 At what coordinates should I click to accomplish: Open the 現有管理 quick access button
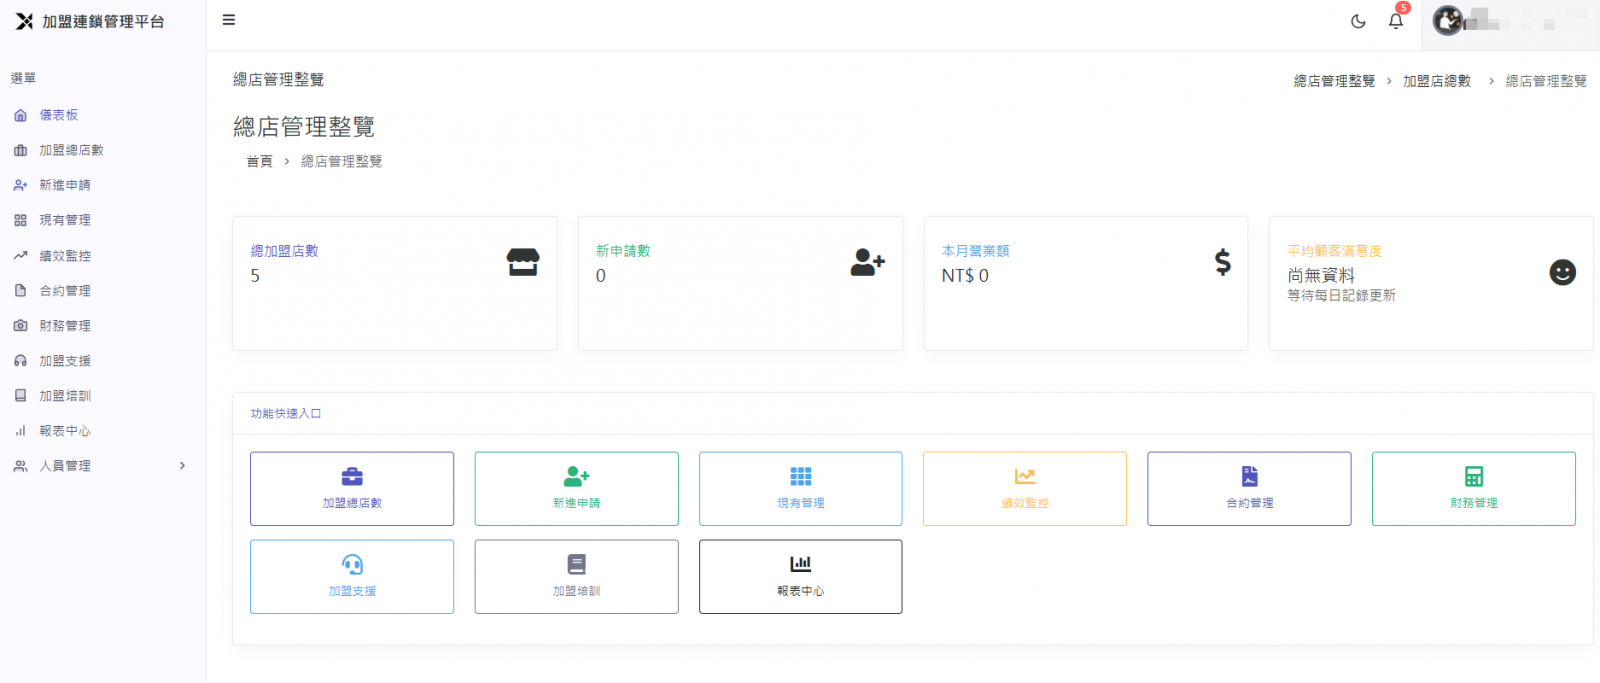point(801,489)
